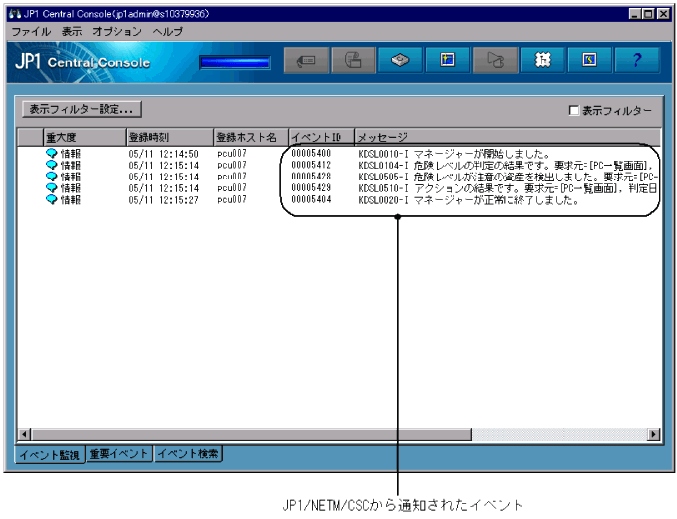Click the puzzle piece toolbar icon

pos(542,60)
